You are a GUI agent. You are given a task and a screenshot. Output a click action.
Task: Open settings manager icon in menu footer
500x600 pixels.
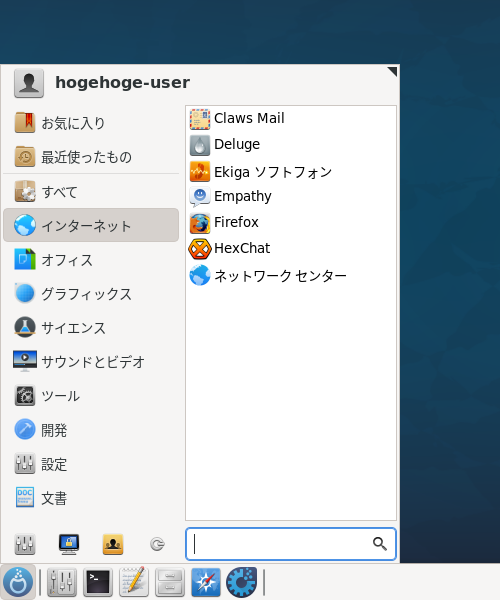[x=25, y=544]
